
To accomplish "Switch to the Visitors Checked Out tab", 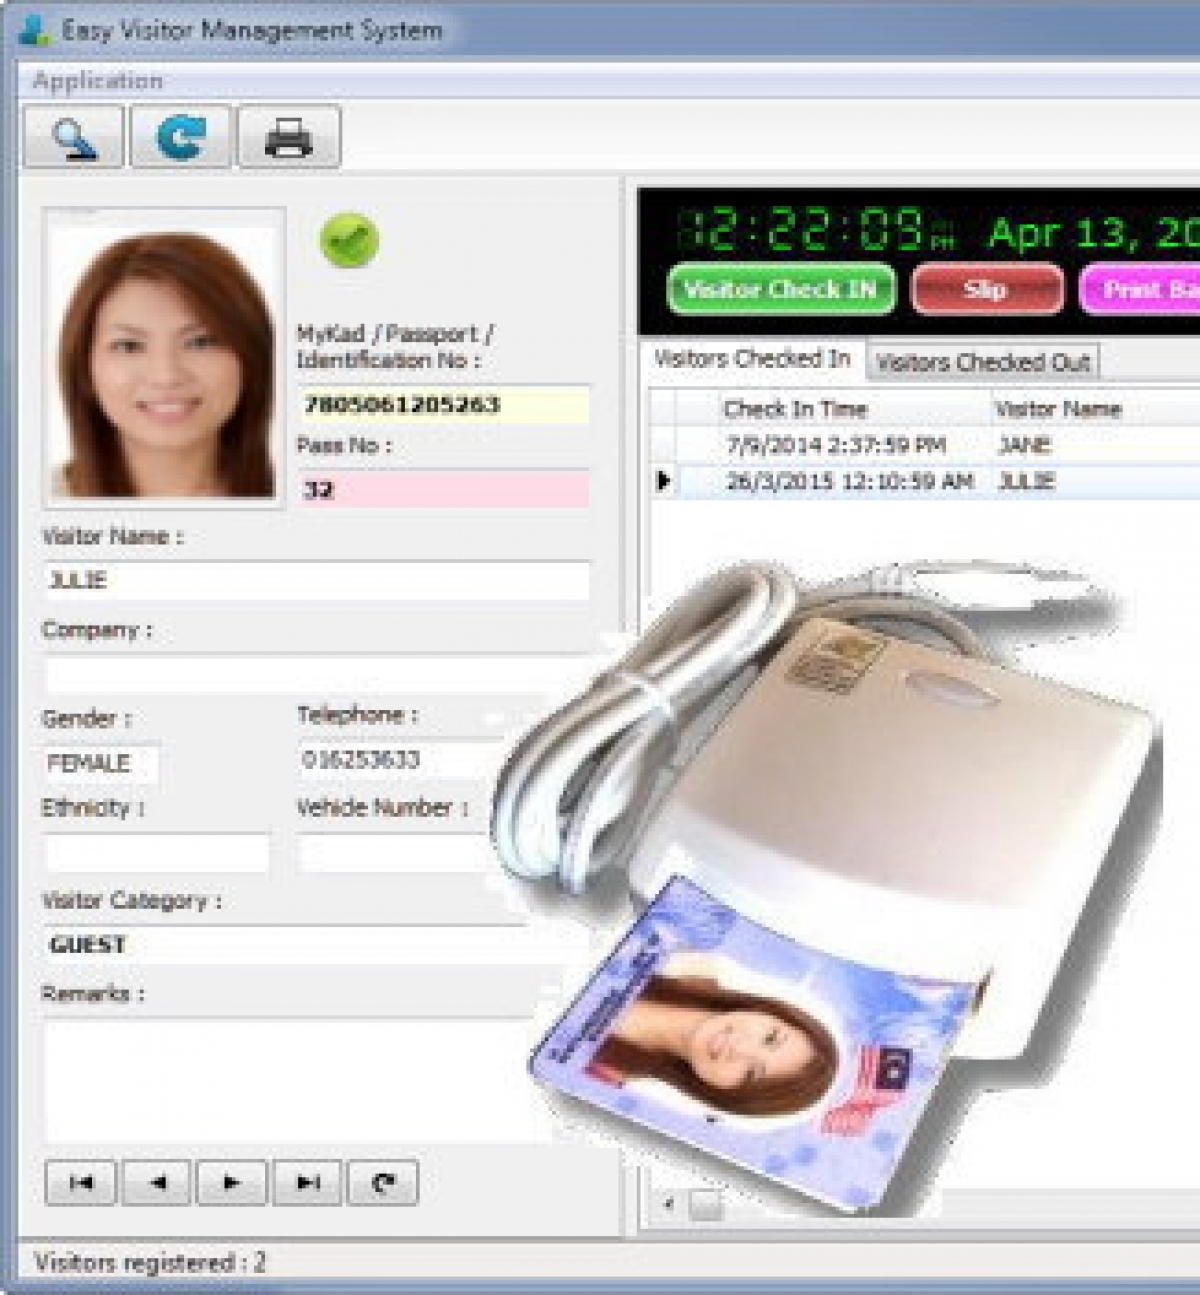I will (x=983, y=362).
